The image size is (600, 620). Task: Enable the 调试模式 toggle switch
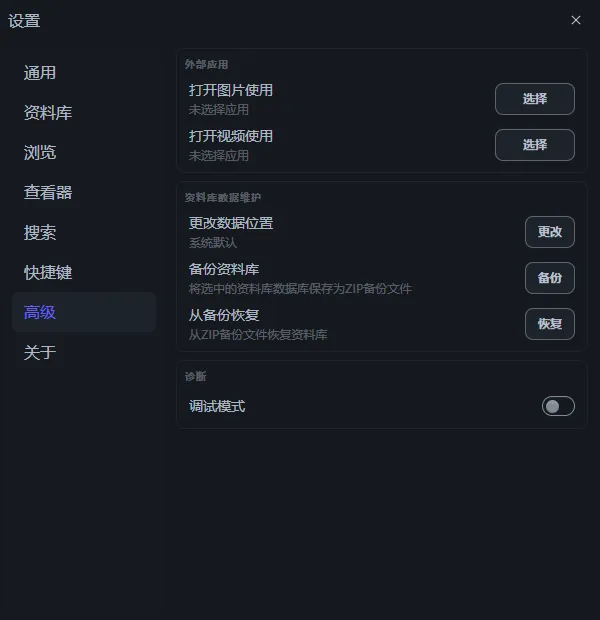pyautogui.click(x=558, y=406)
